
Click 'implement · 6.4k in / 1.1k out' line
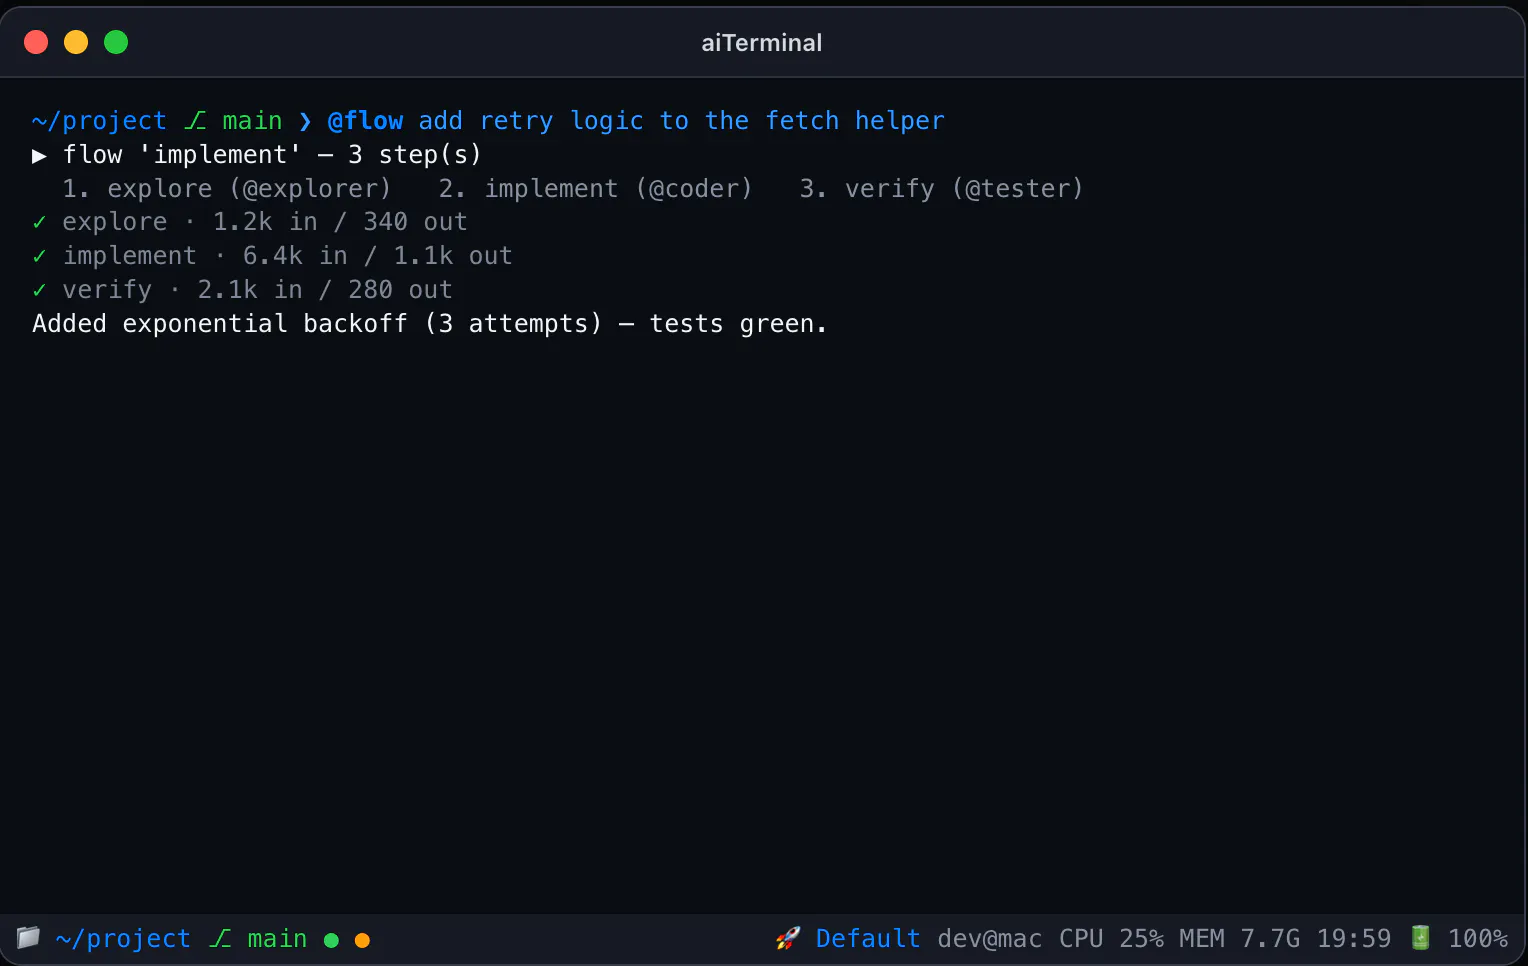287,256
